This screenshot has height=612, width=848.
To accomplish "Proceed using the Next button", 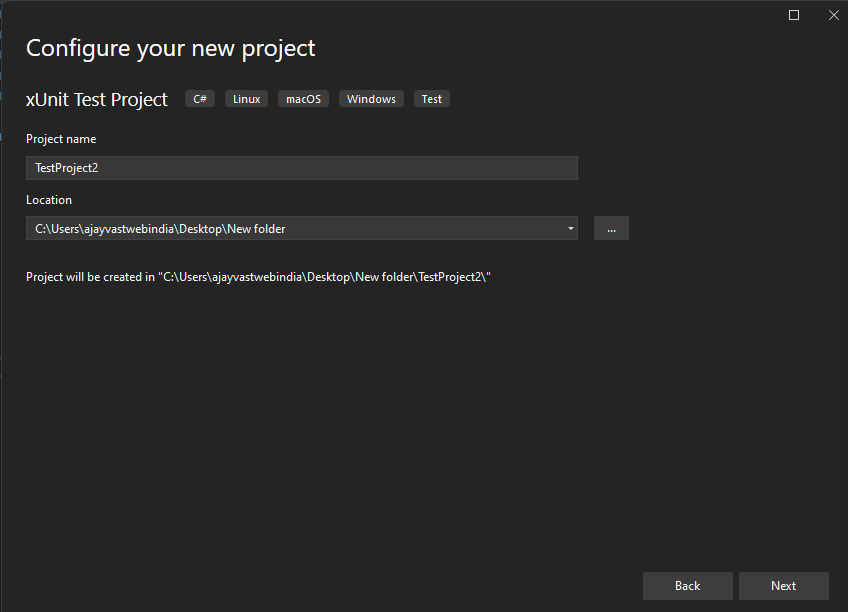I will click(x=784, y=586).
